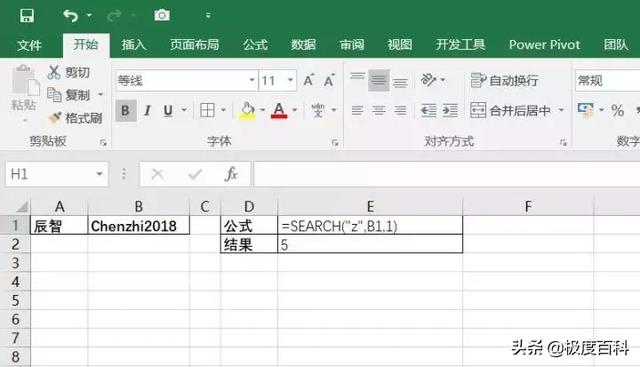Click the accounting number format icon
Viewport: 640px width, 367px height.
(x=585, y=110)
